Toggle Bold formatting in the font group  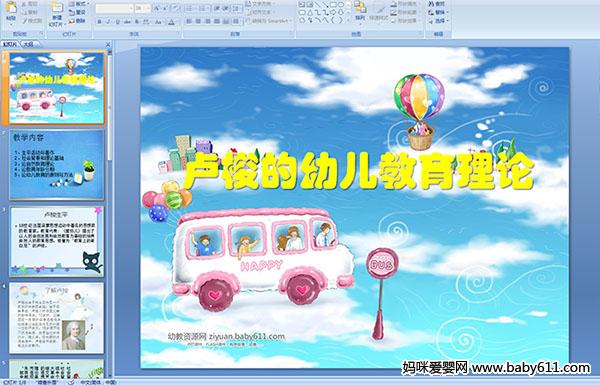(99, 22)
